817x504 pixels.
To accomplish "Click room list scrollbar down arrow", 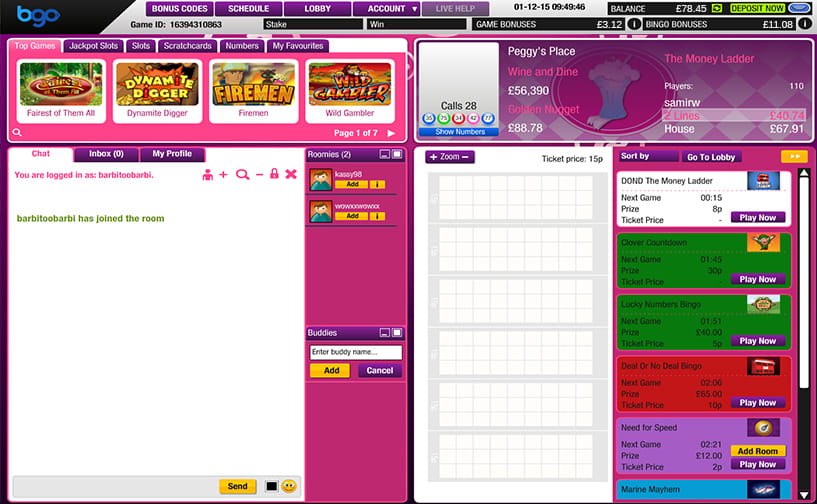I will click(x=804, y=495).
